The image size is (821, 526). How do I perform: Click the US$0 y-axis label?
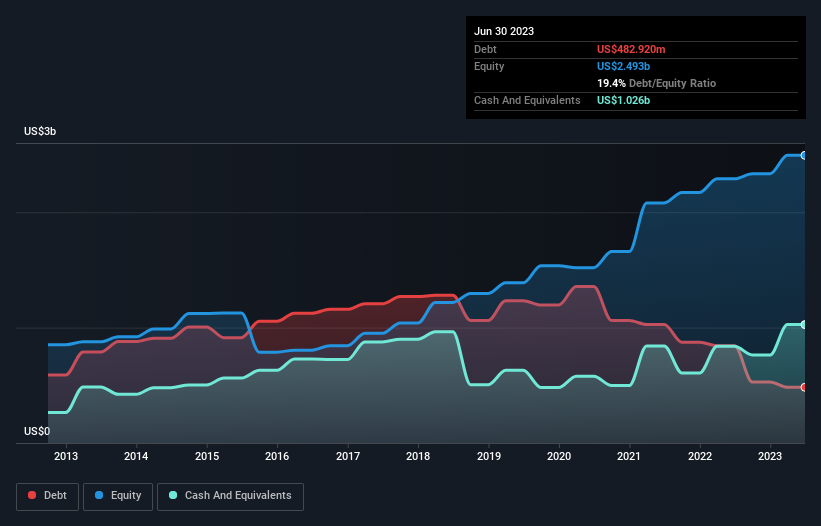37,431
